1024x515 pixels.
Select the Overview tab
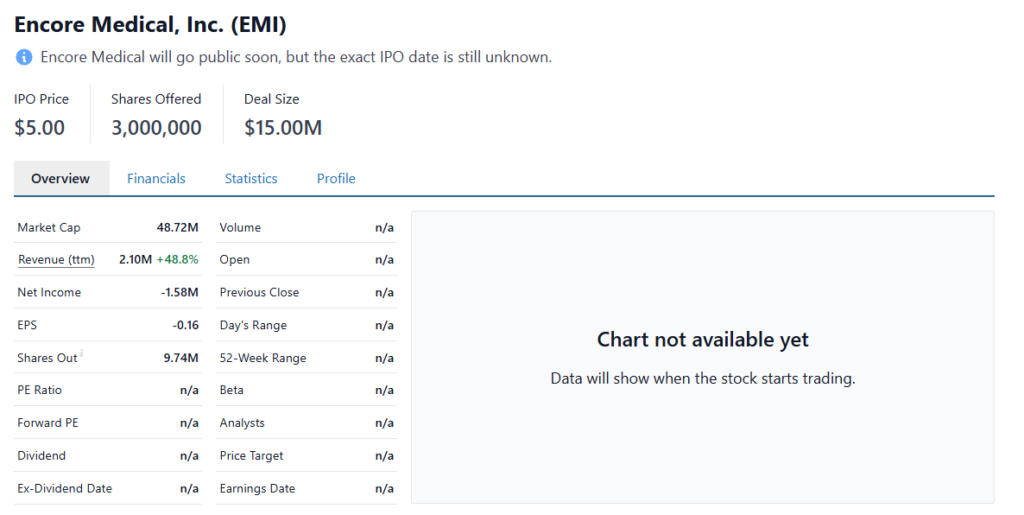pos(61,178)
